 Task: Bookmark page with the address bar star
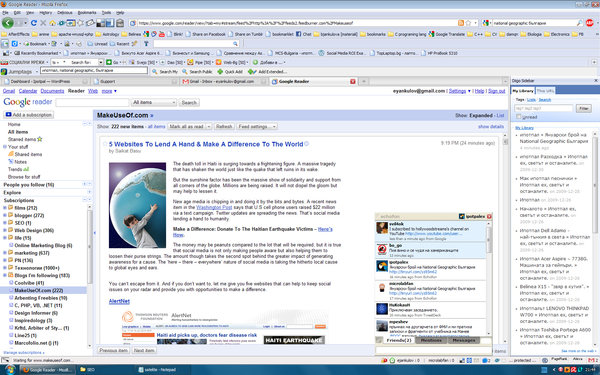point(468,23)
